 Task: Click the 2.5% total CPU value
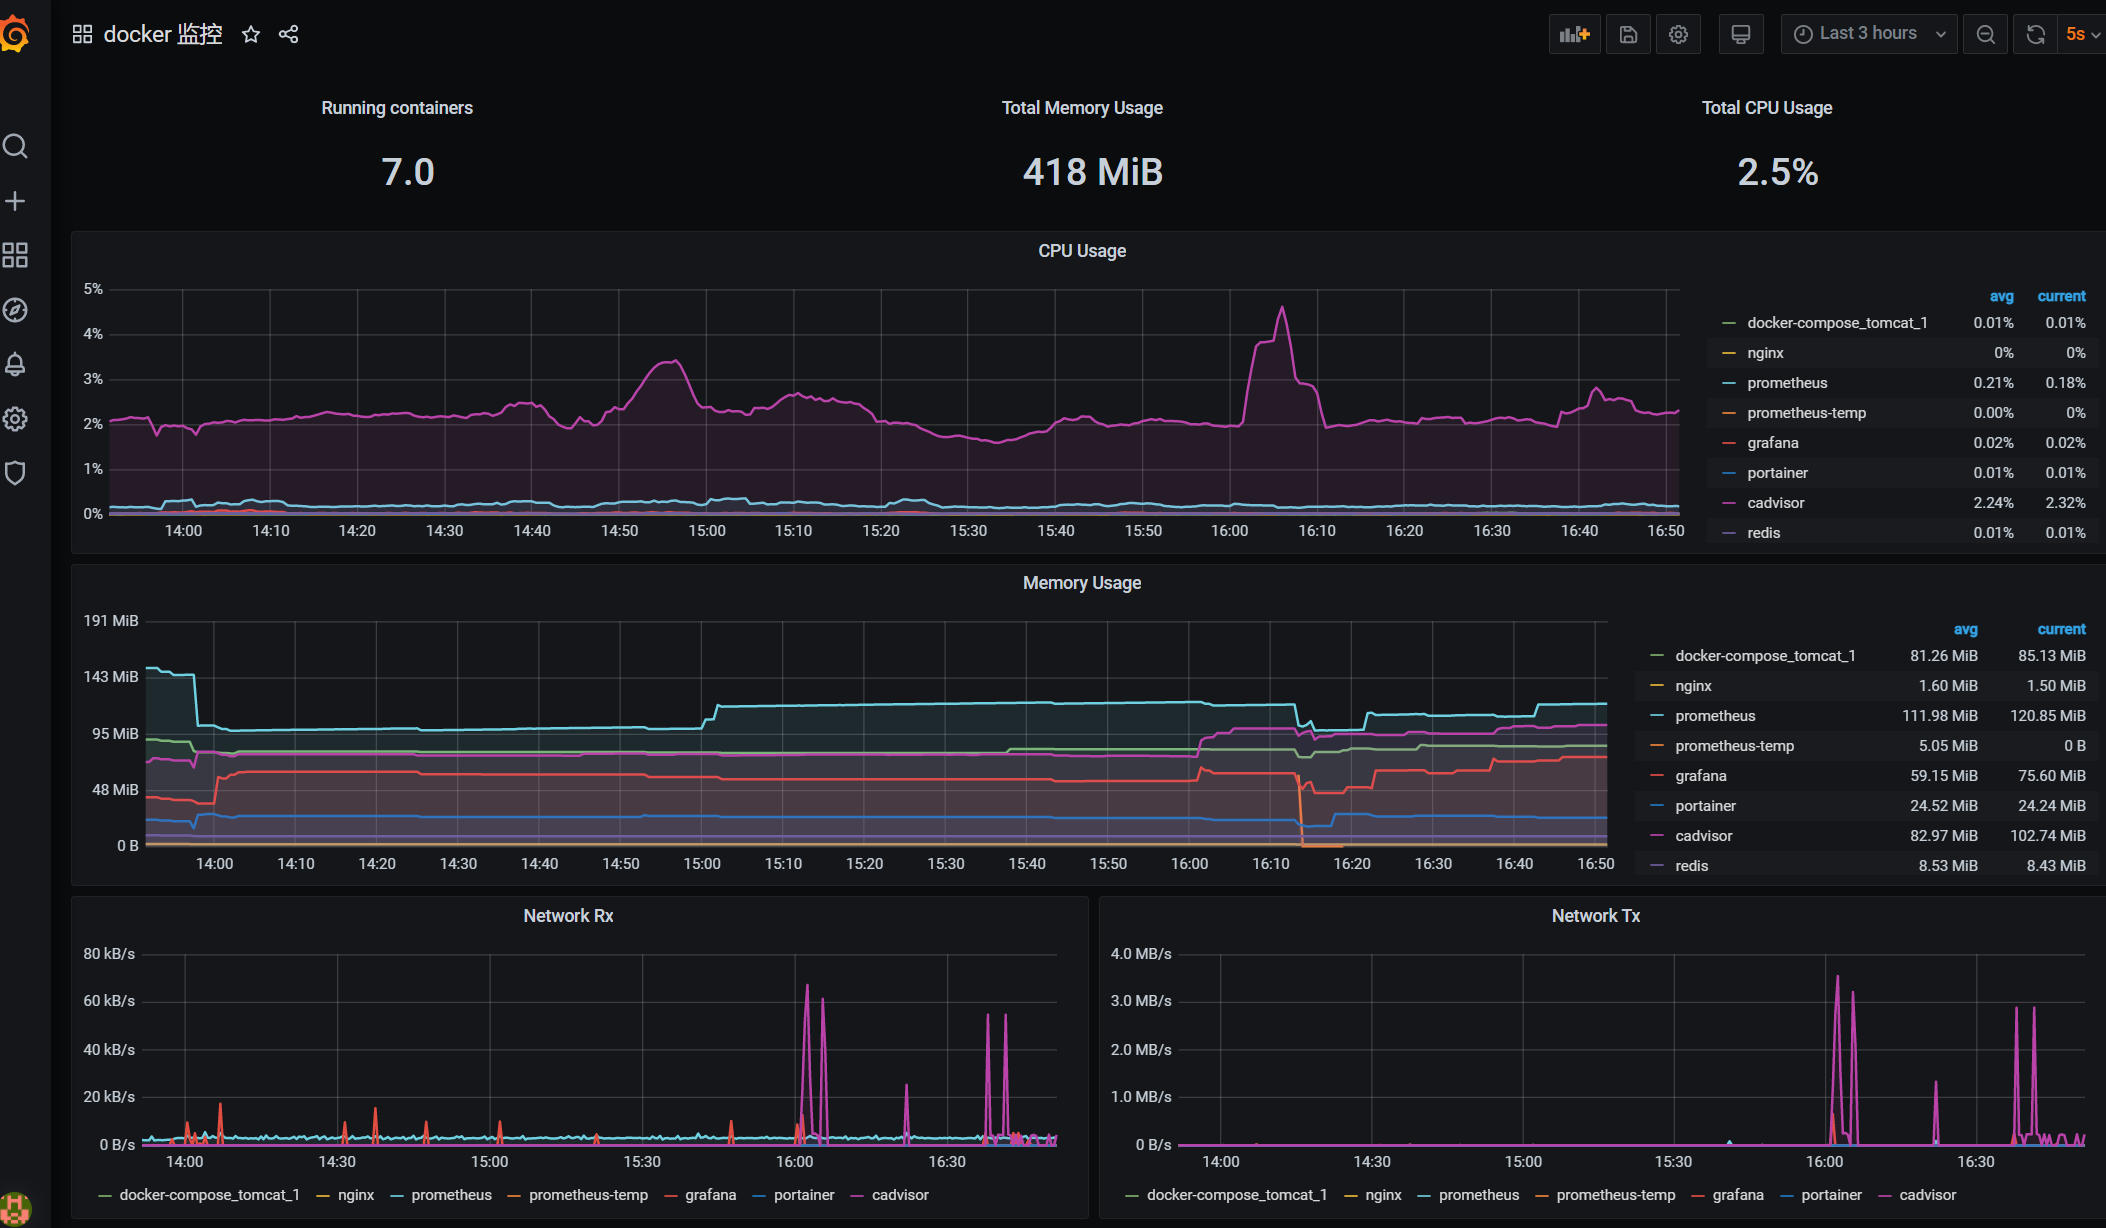click(1778, 172)
